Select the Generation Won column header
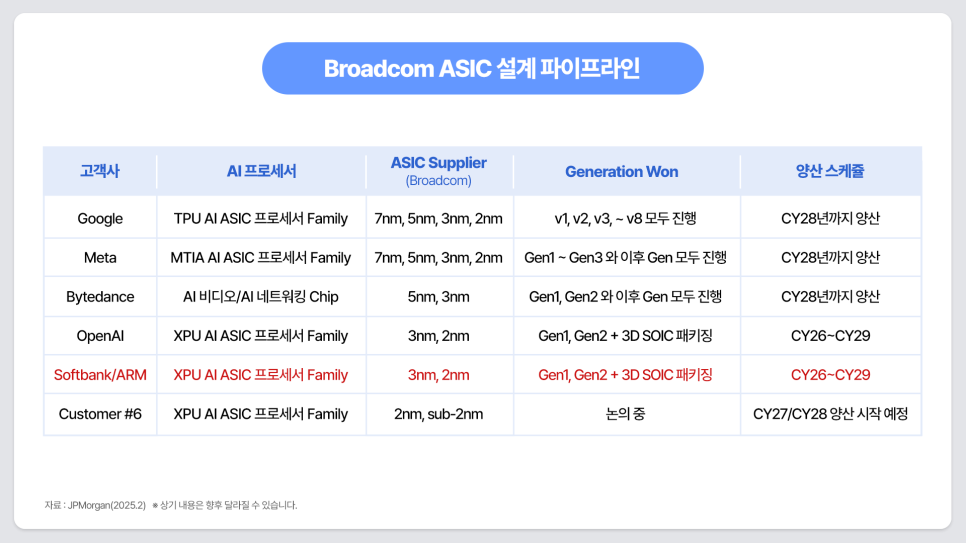 pyautogui.click(x=622, y=171)
